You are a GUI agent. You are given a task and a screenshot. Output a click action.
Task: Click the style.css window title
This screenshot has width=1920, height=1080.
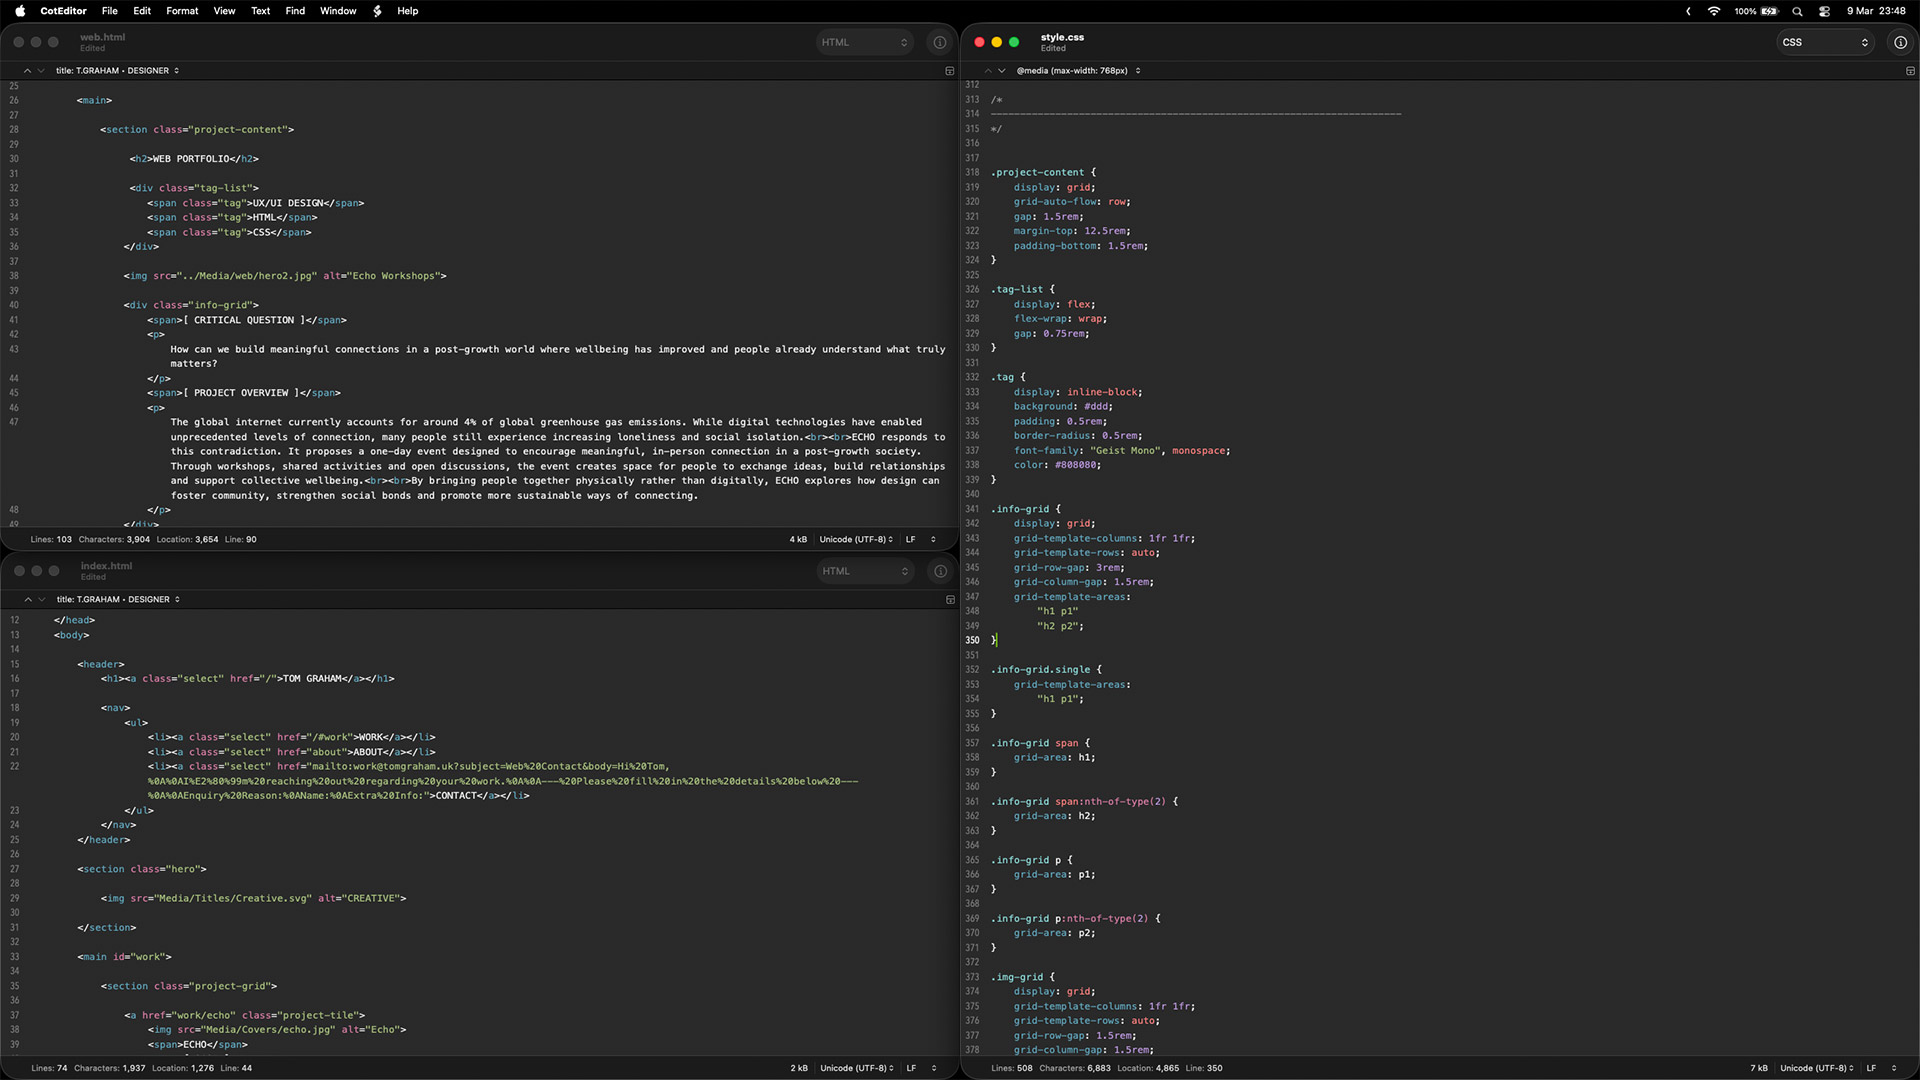pos(1062,37)
